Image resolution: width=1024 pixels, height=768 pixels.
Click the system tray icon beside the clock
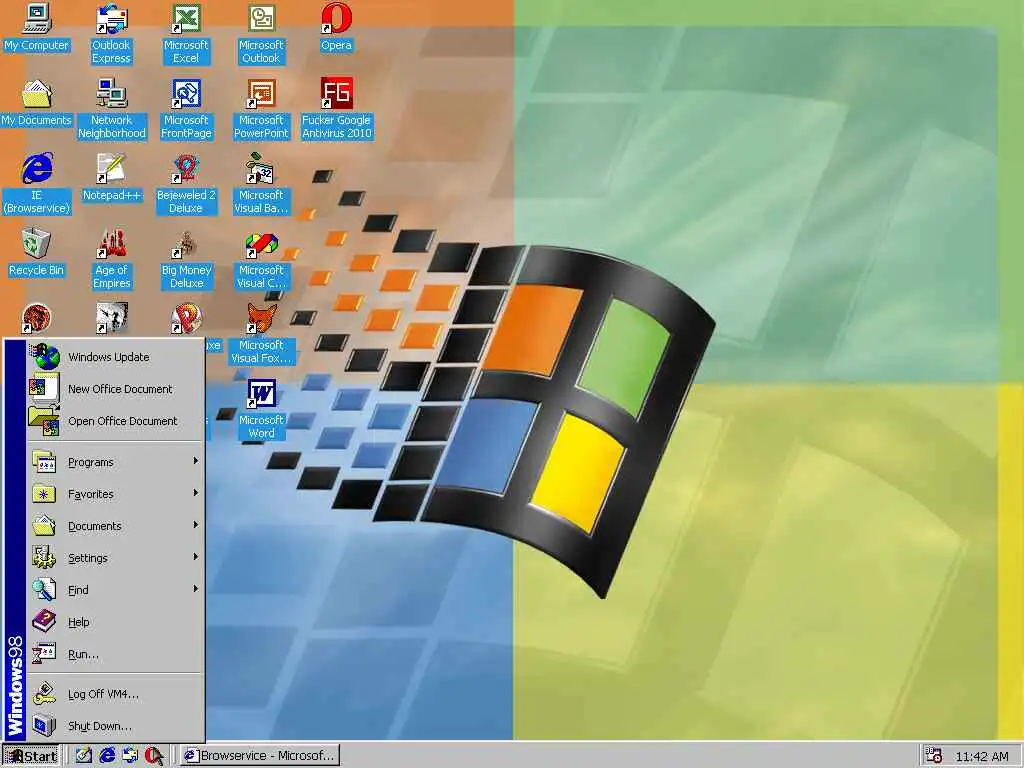click(x=934, y=756)
